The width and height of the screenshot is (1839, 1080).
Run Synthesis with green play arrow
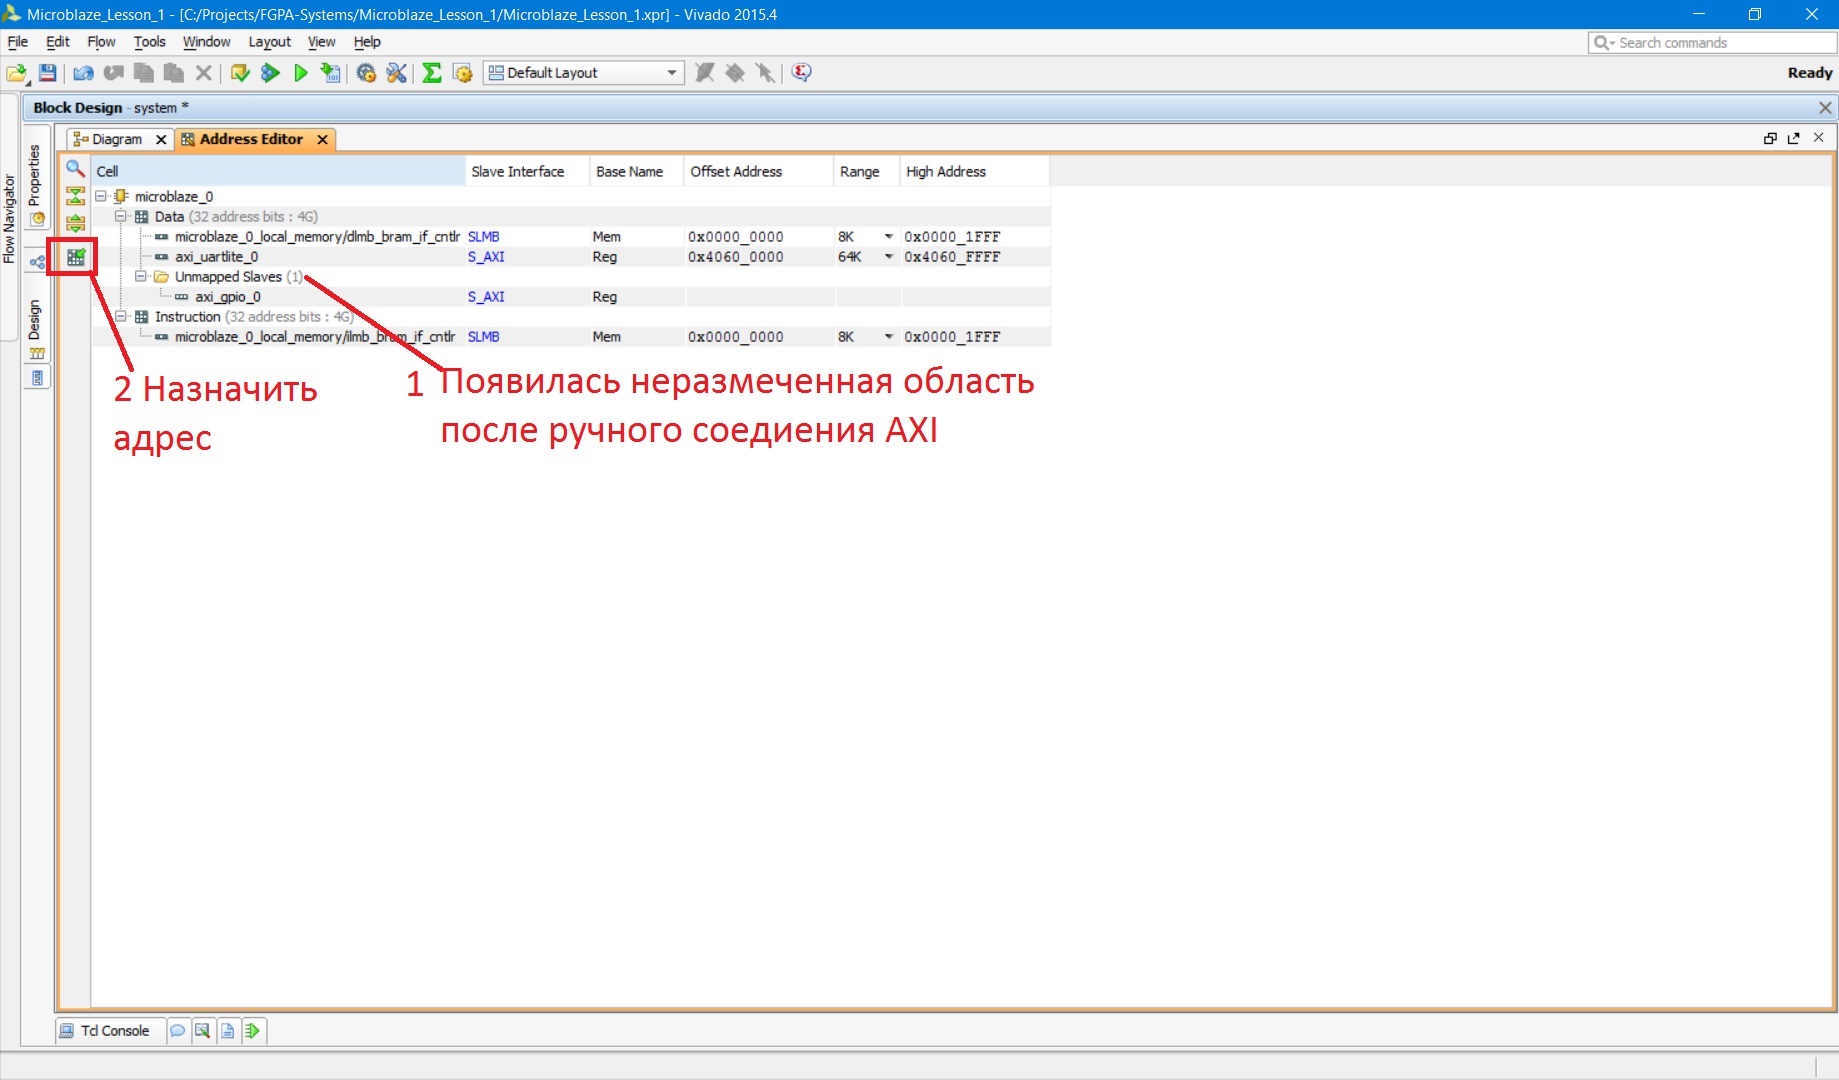[x=300, y=73]
